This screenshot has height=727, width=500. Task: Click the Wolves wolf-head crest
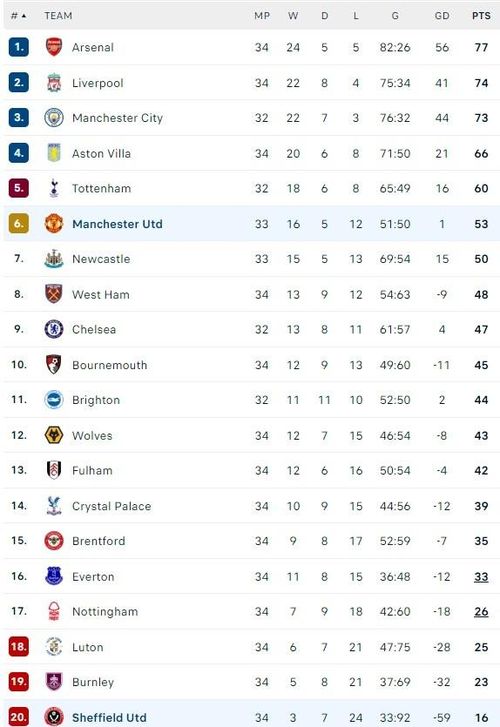(x=54, y=435)
